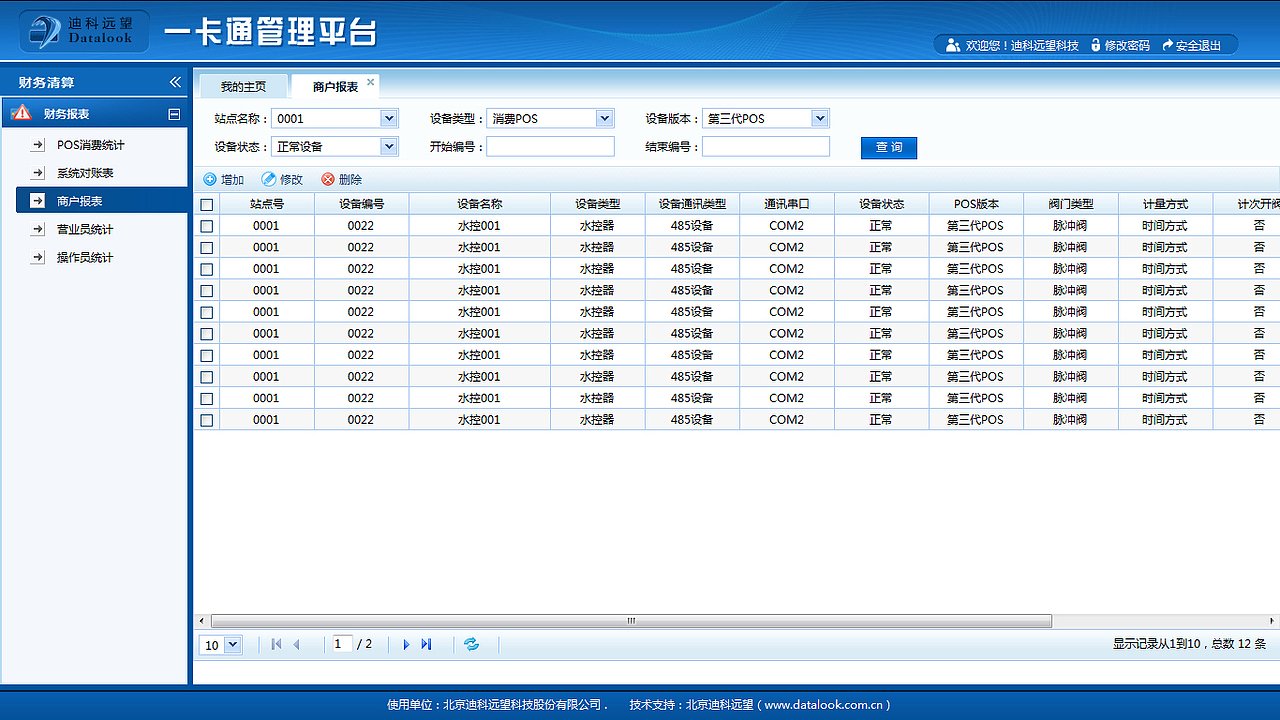1280x720 pixels.
Task: Refresh the table with the pager refresh icon
Action: [x=472, y=645]
